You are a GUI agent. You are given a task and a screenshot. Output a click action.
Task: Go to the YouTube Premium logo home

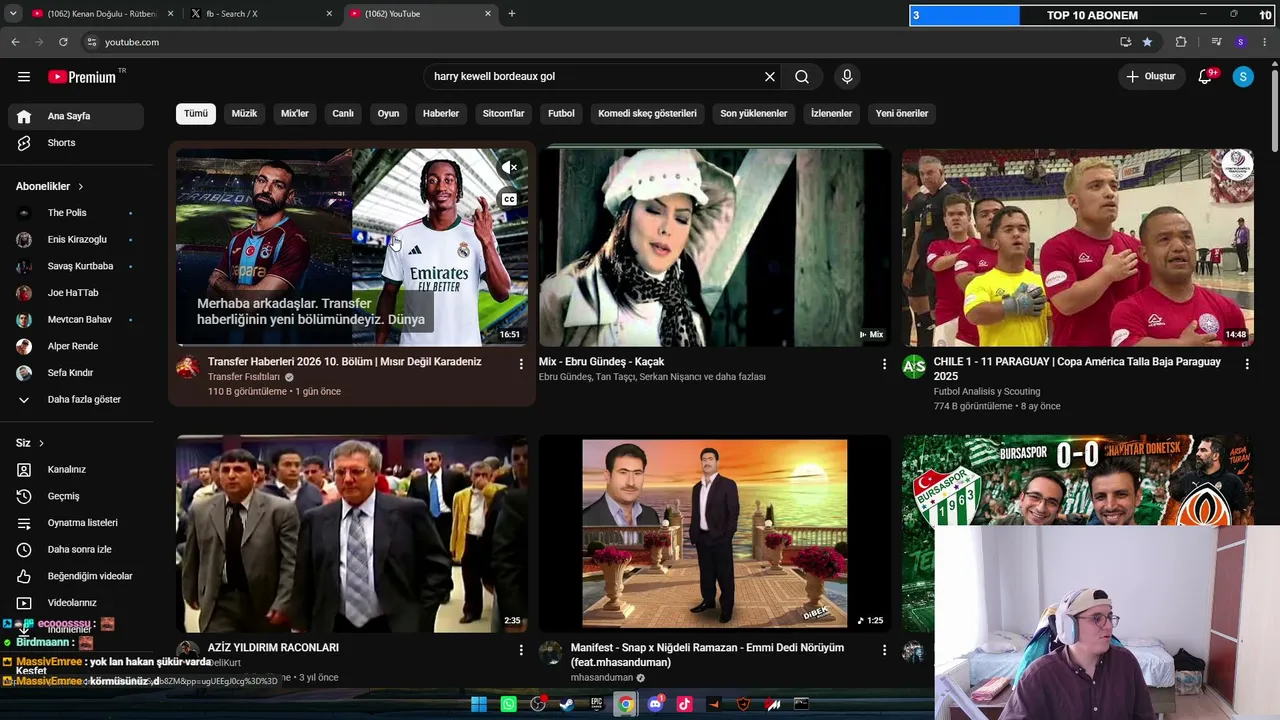pyautogui.click(x=83, y=77)
